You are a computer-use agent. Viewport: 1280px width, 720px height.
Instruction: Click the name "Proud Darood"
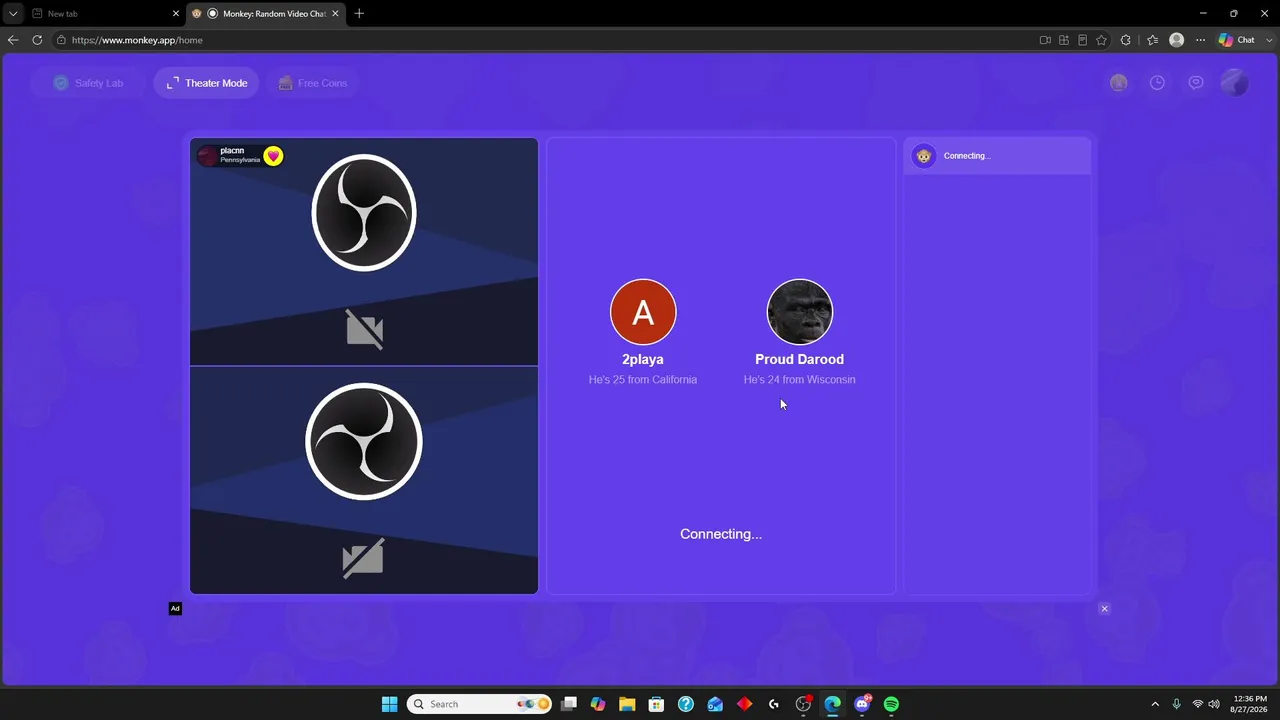pos(800,359)
